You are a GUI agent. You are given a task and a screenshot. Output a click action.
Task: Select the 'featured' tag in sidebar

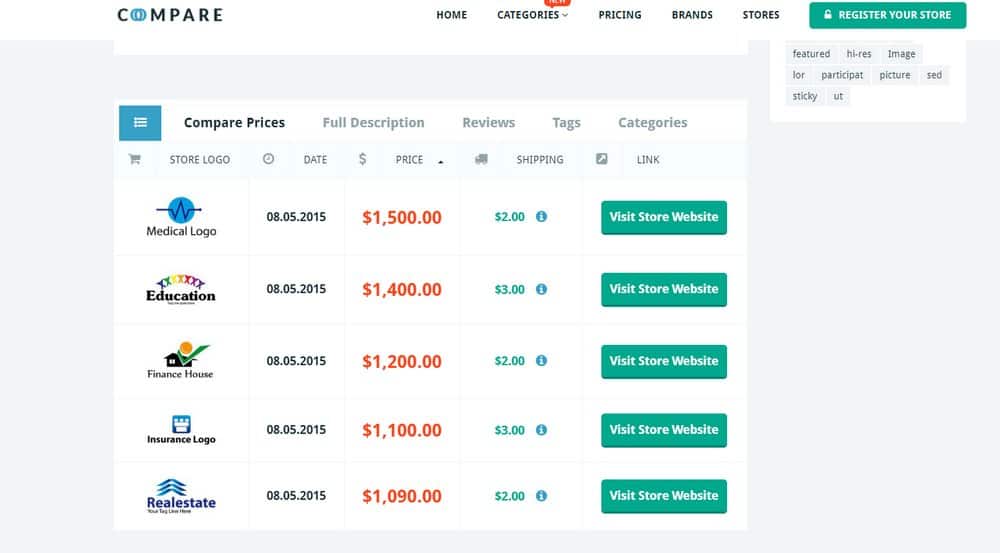click(x=811, y=54)
